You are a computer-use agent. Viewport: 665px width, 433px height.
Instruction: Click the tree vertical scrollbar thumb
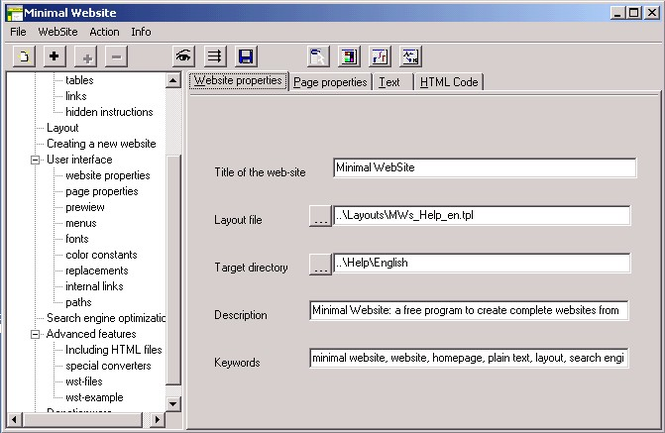[173, 270]
